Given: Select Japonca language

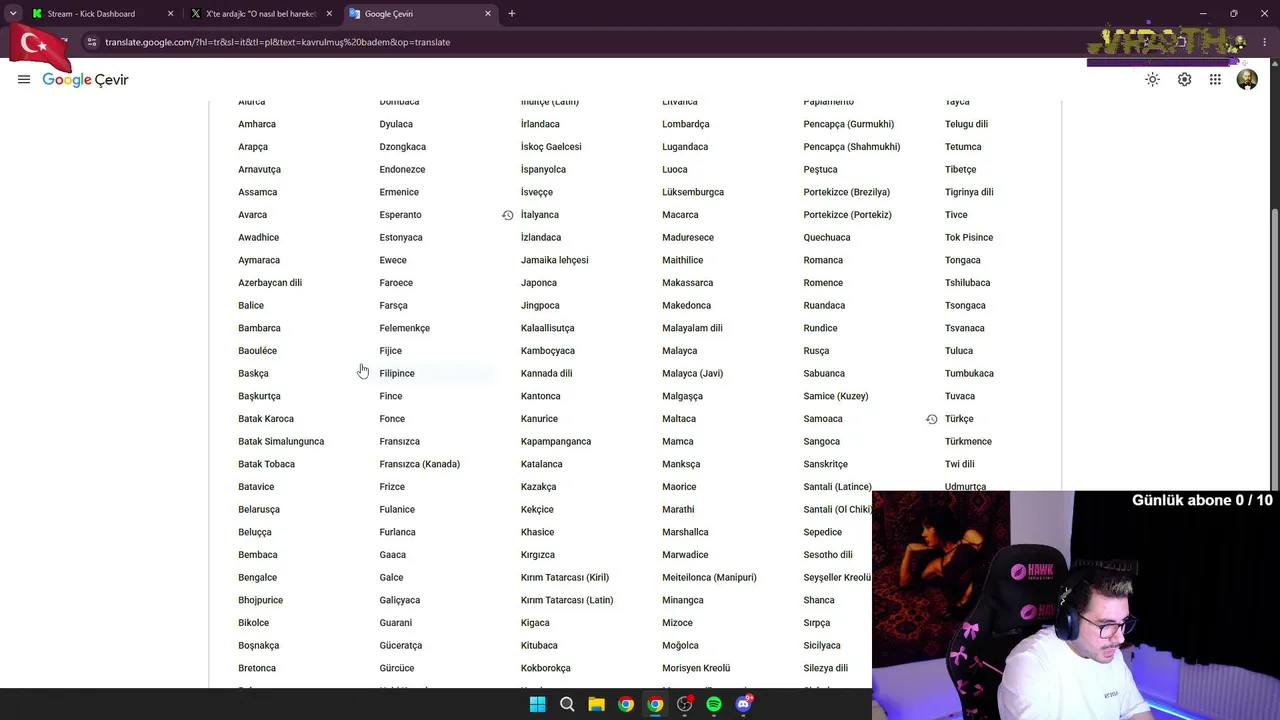Looking at the screenshot, I should 539,283.
